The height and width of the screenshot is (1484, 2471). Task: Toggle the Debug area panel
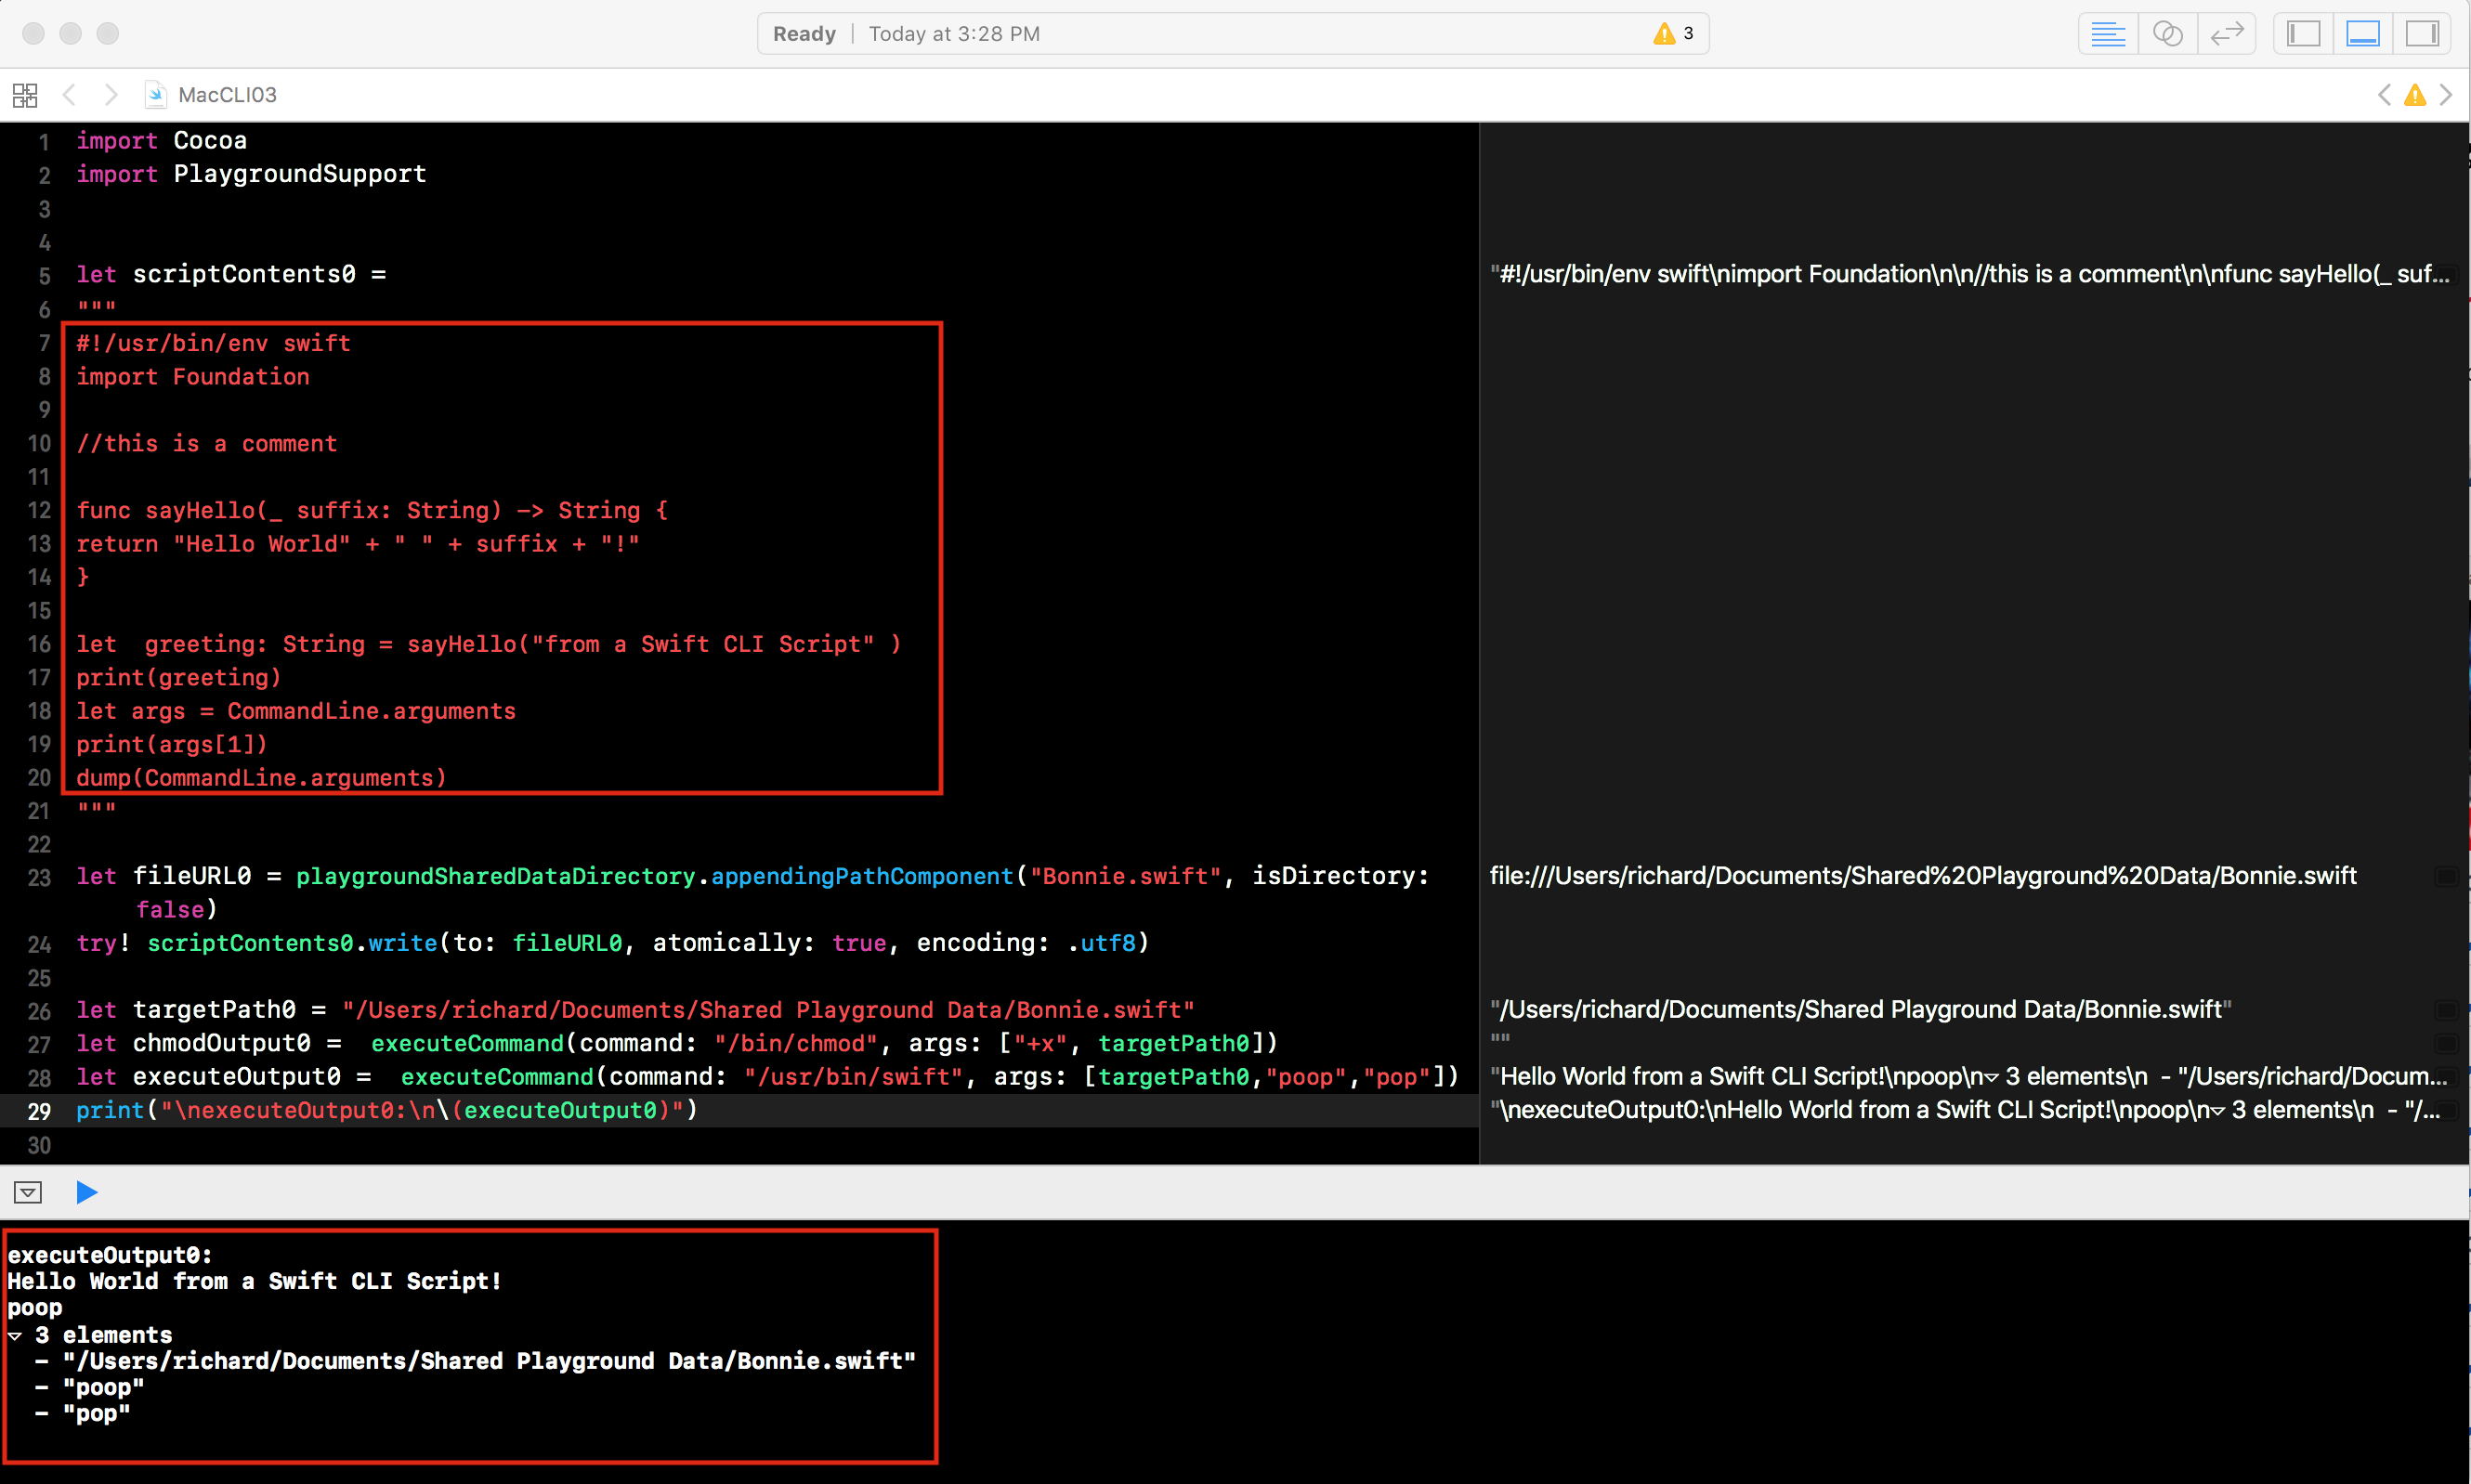pyautogui.click(x=2362, y=34)
